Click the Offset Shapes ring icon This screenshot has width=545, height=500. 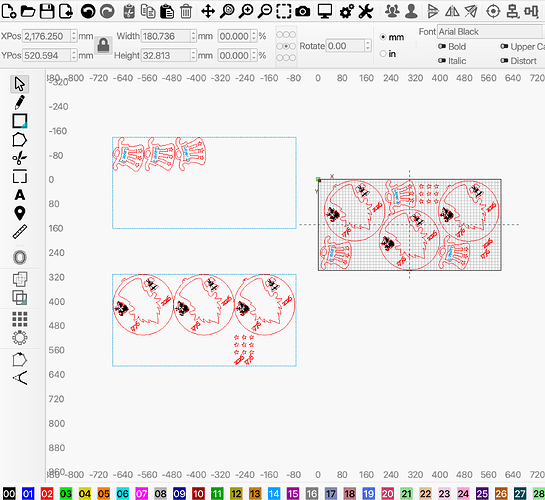tap(20, 257)
